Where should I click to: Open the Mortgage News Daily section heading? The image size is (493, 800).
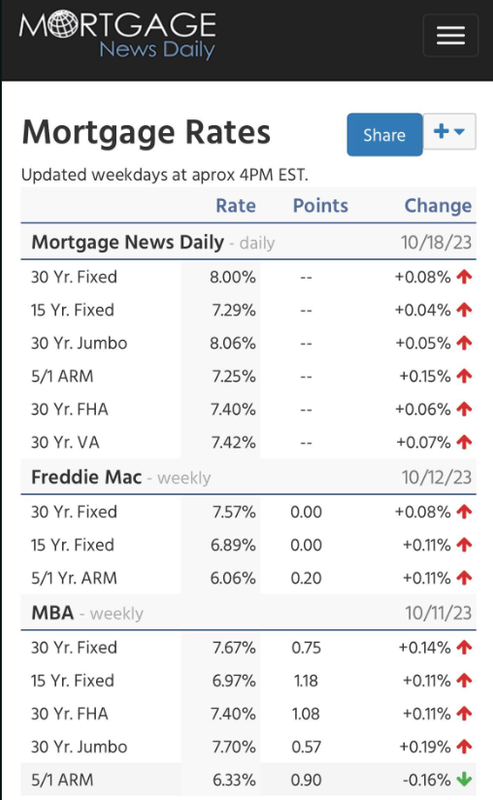tap(128, 242)
